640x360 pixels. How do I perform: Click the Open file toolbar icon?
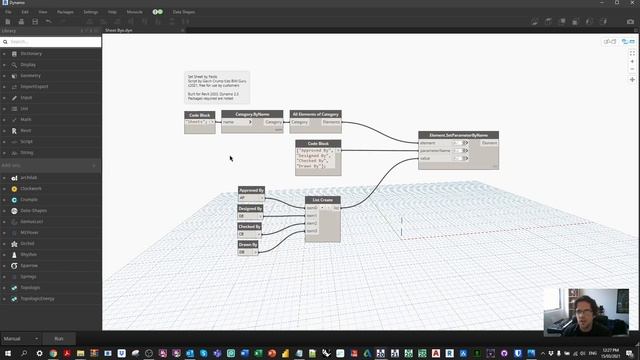click(x=21, y=22)
